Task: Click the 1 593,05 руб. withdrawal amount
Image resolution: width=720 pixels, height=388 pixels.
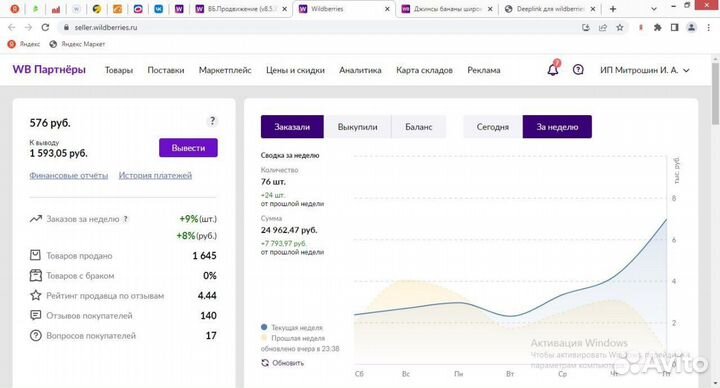Action: point(58,153)
